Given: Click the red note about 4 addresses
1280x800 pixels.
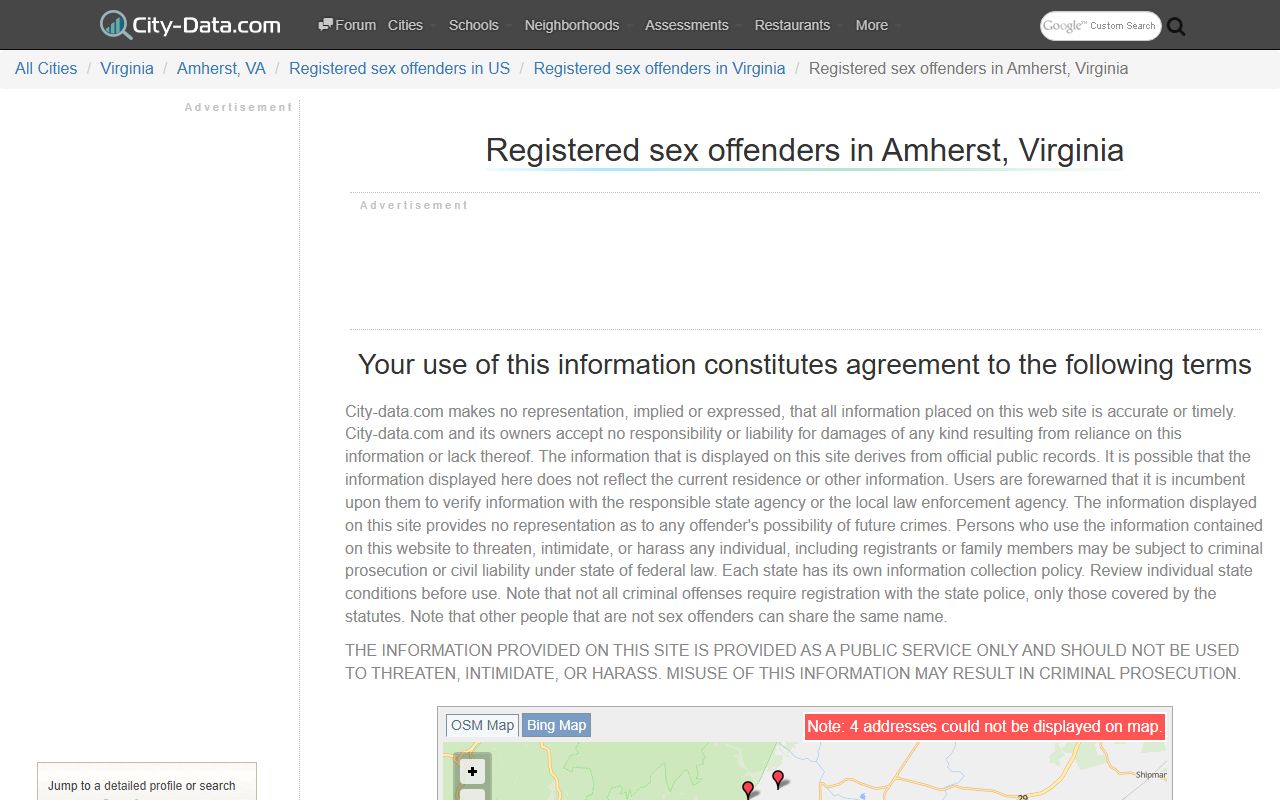Looking at the screenshot, I should (x=985, y=726).
